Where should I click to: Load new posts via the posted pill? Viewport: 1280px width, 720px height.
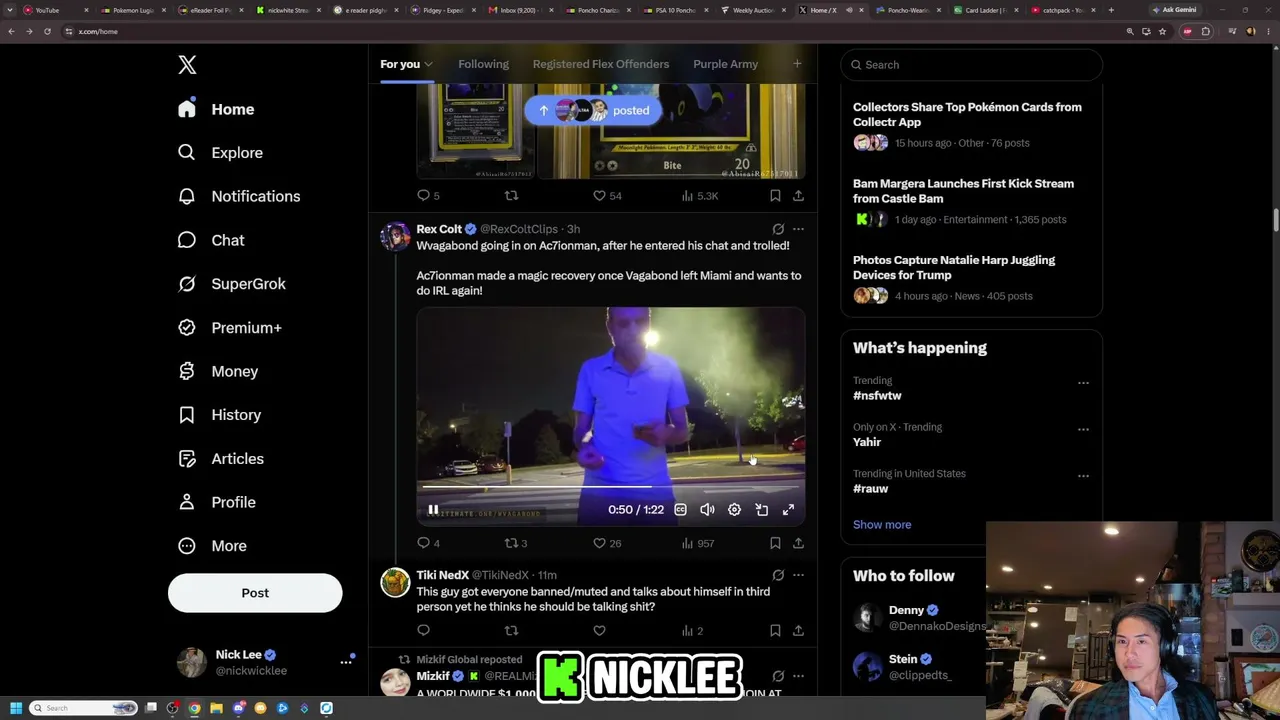[x=593, y=111]
